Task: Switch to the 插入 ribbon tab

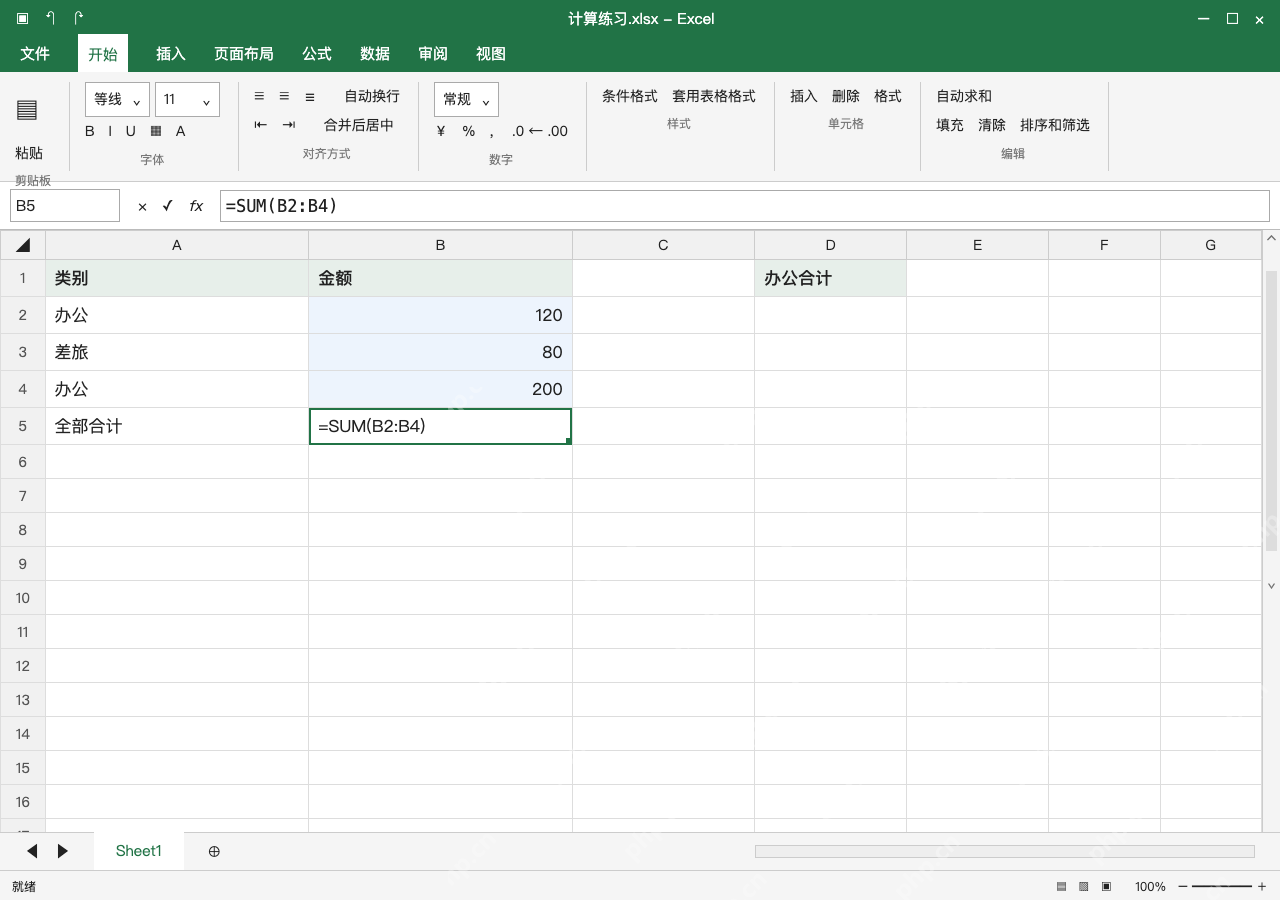Action: (x=171, y=54)
